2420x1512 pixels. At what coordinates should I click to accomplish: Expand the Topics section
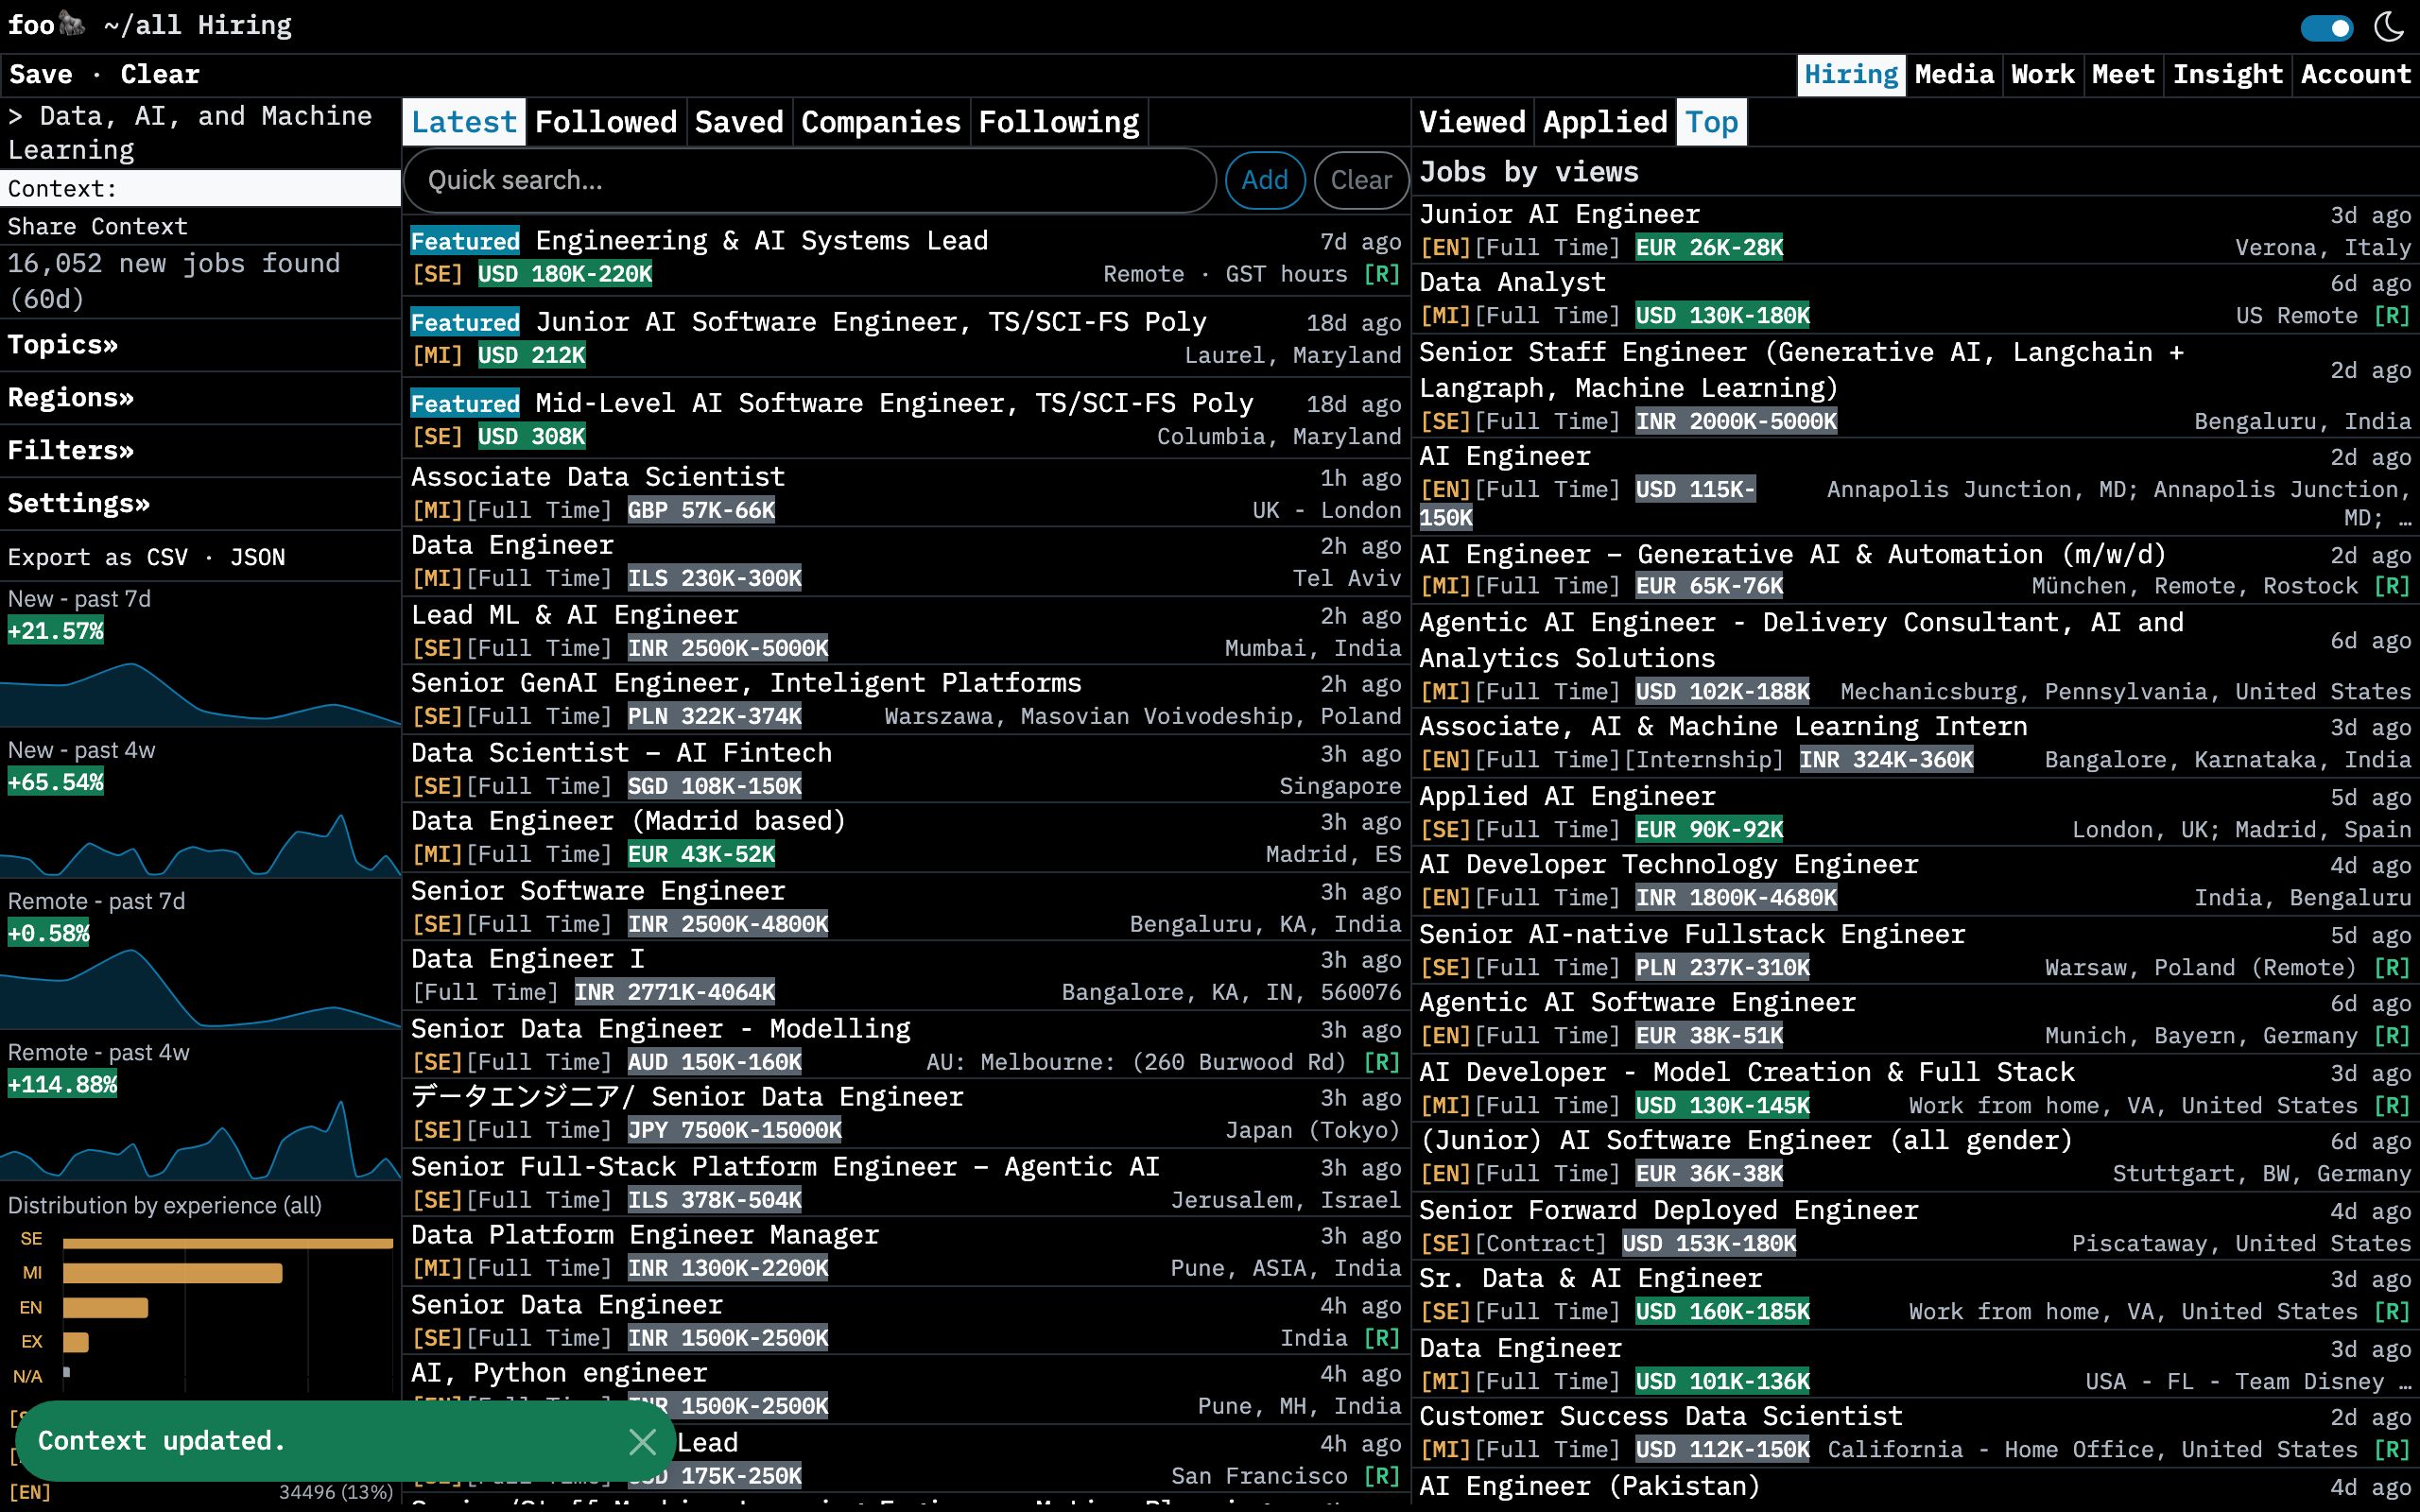pyautogui.click(x=63, y=345)
